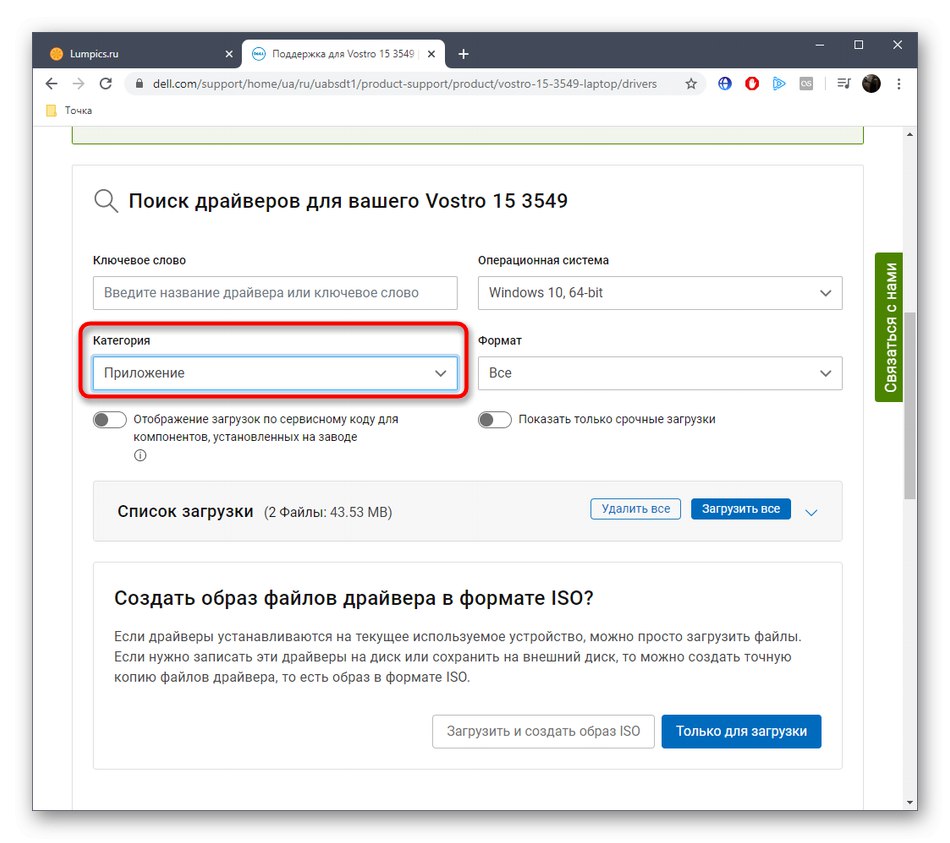The image size is (950, 843).
Task: Click the Загрузить все button
Action: click(x=740, y=508)
